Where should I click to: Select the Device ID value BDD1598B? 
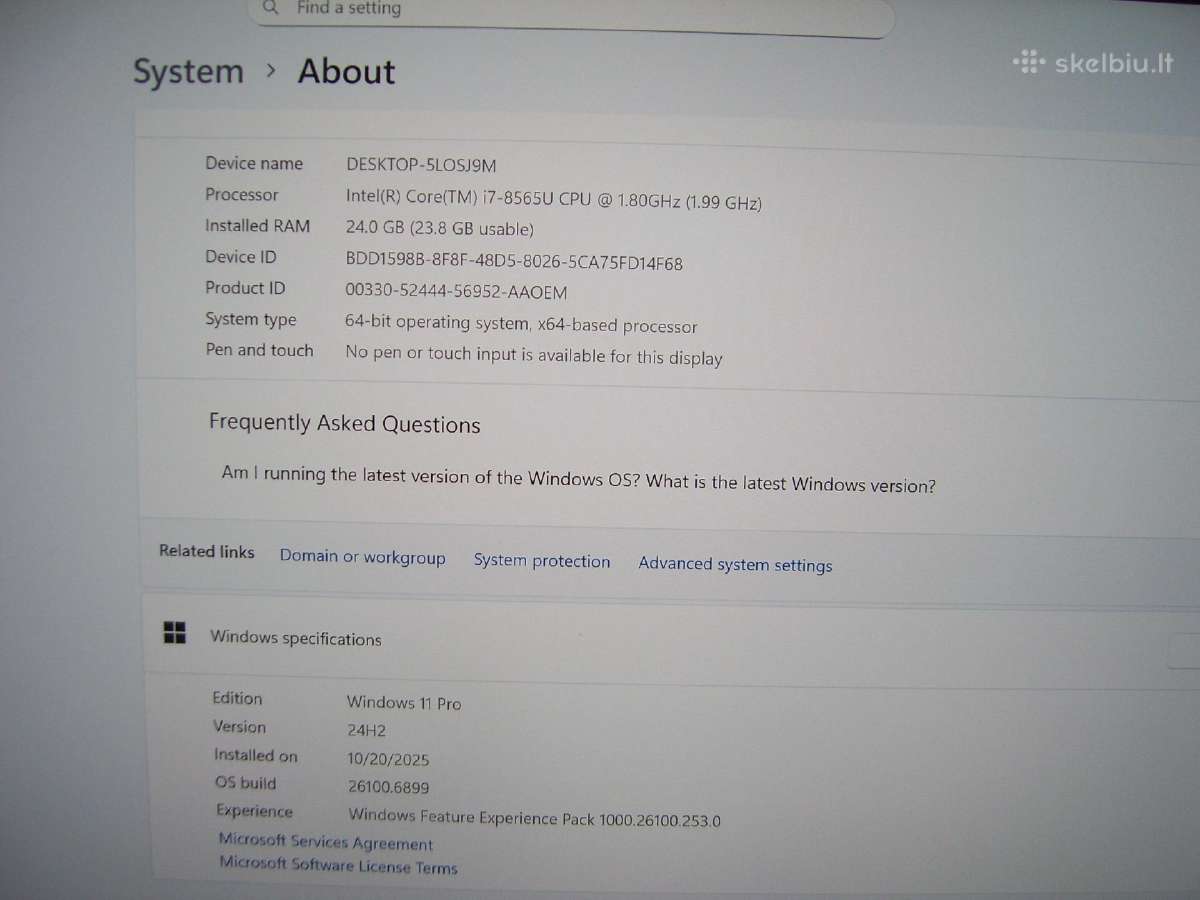[514, 262]
